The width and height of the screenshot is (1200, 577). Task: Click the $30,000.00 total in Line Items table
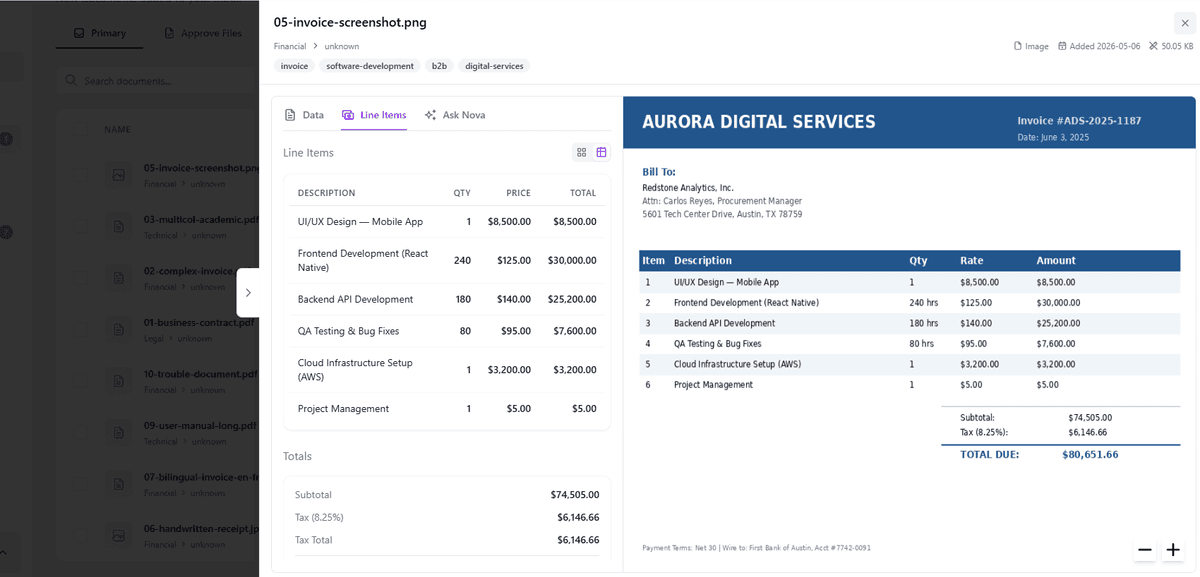[x=572, y=260]
